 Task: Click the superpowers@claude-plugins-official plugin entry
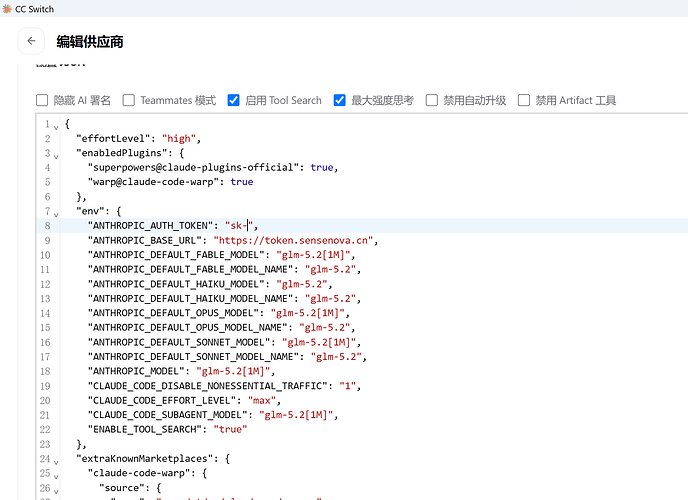(x=193, y=168)
